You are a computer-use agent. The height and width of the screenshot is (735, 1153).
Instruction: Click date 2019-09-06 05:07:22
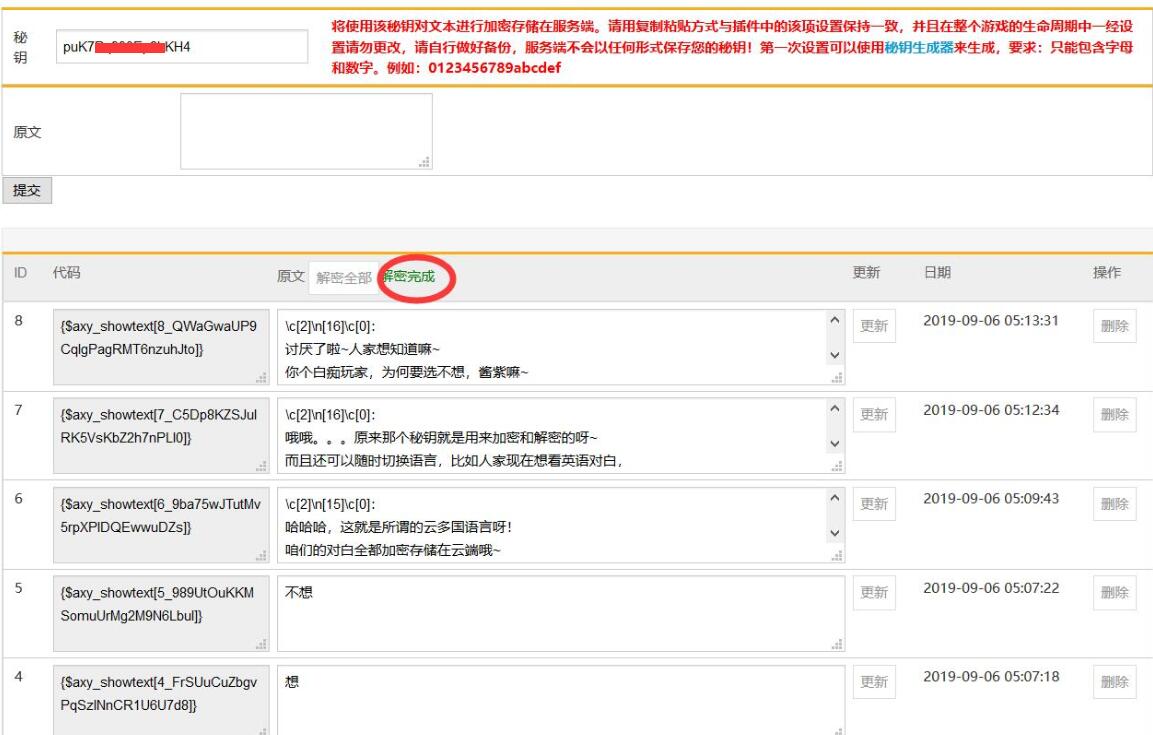pos(990,588)
